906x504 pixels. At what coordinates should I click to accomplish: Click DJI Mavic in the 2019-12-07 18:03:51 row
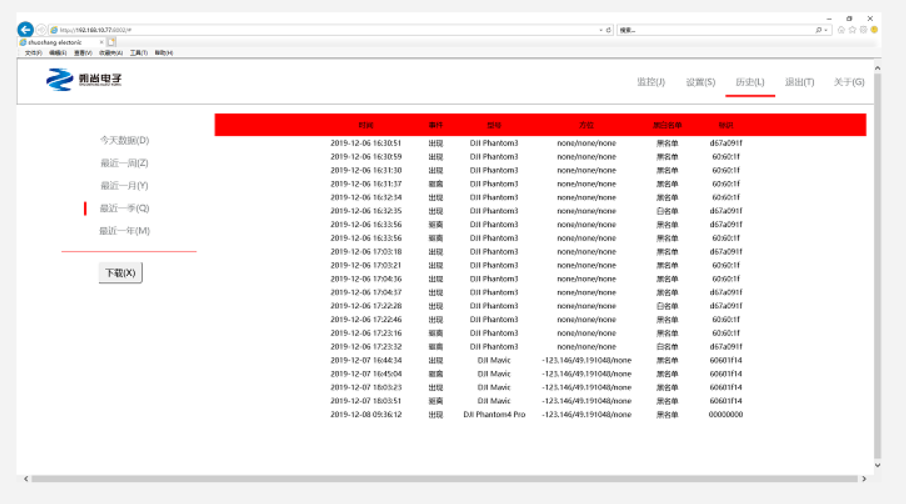coord(494,401)
